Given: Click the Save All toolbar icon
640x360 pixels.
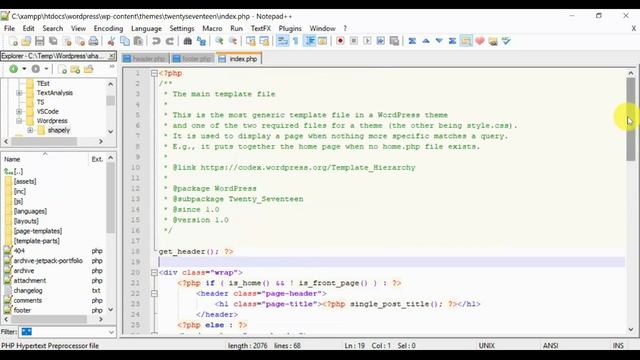Looking at the screenshot, I should (x=53, y=41).
